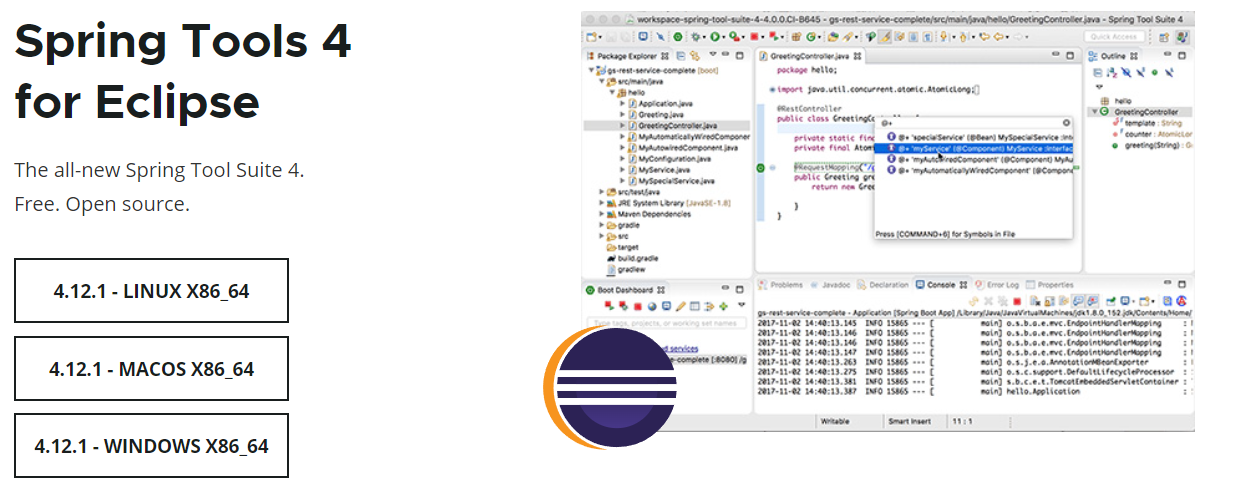Expand Application.java in Package Explorer

tap(621, 104)
